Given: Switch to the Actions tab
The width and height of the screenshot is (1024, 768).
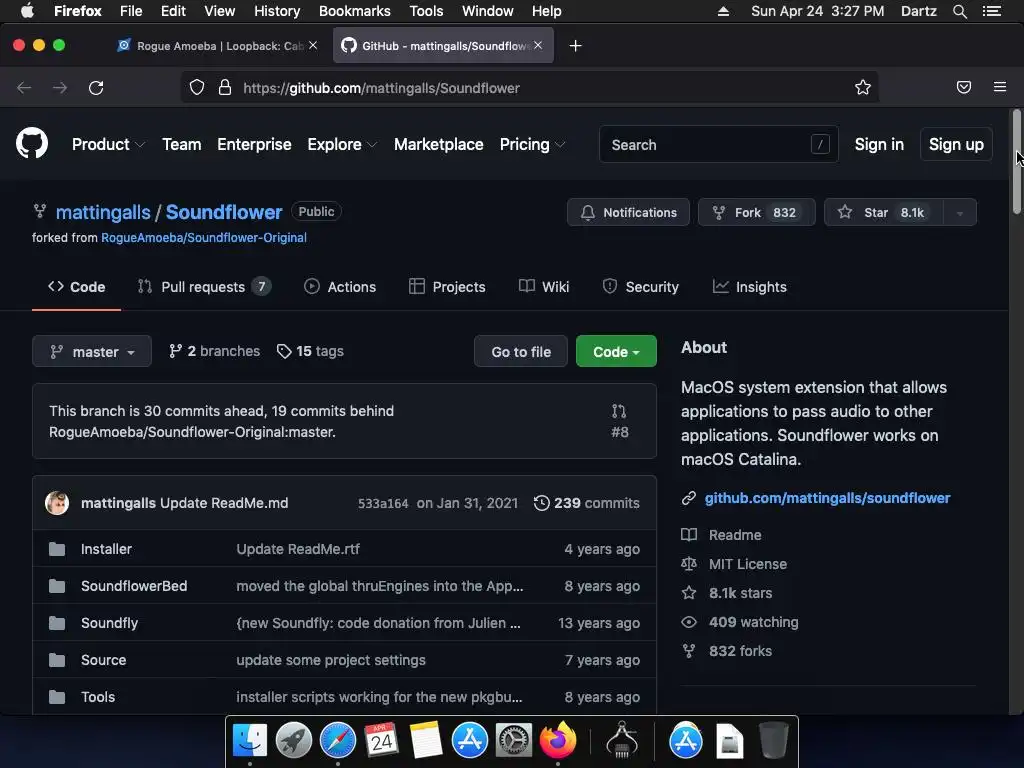Looking at the screenshot, I should click(340, 287).
